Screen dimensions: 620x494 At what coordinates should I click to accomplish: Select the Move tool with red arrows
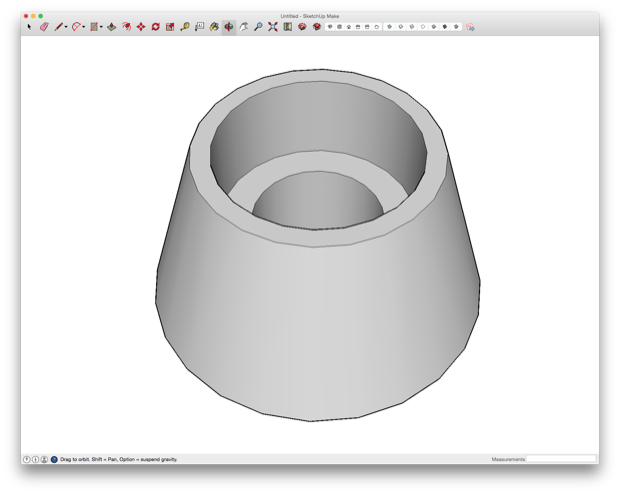coord(141,27)
